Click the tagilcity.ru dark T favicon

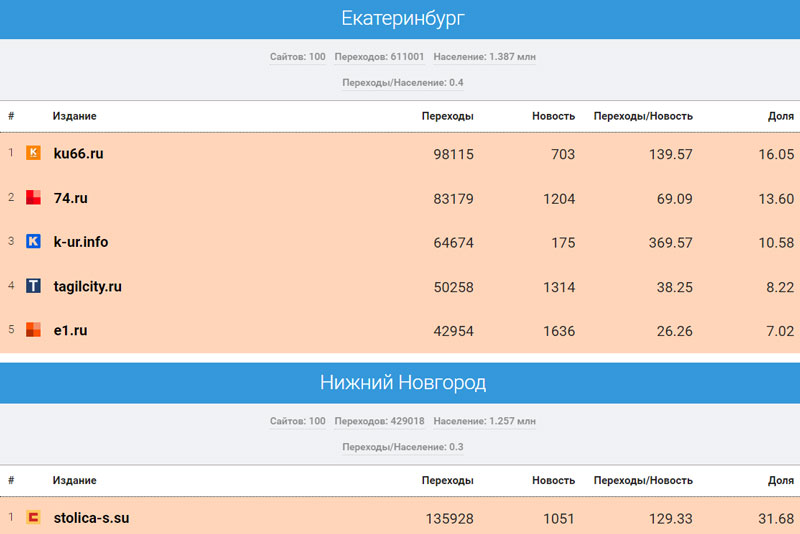(33, 286)
